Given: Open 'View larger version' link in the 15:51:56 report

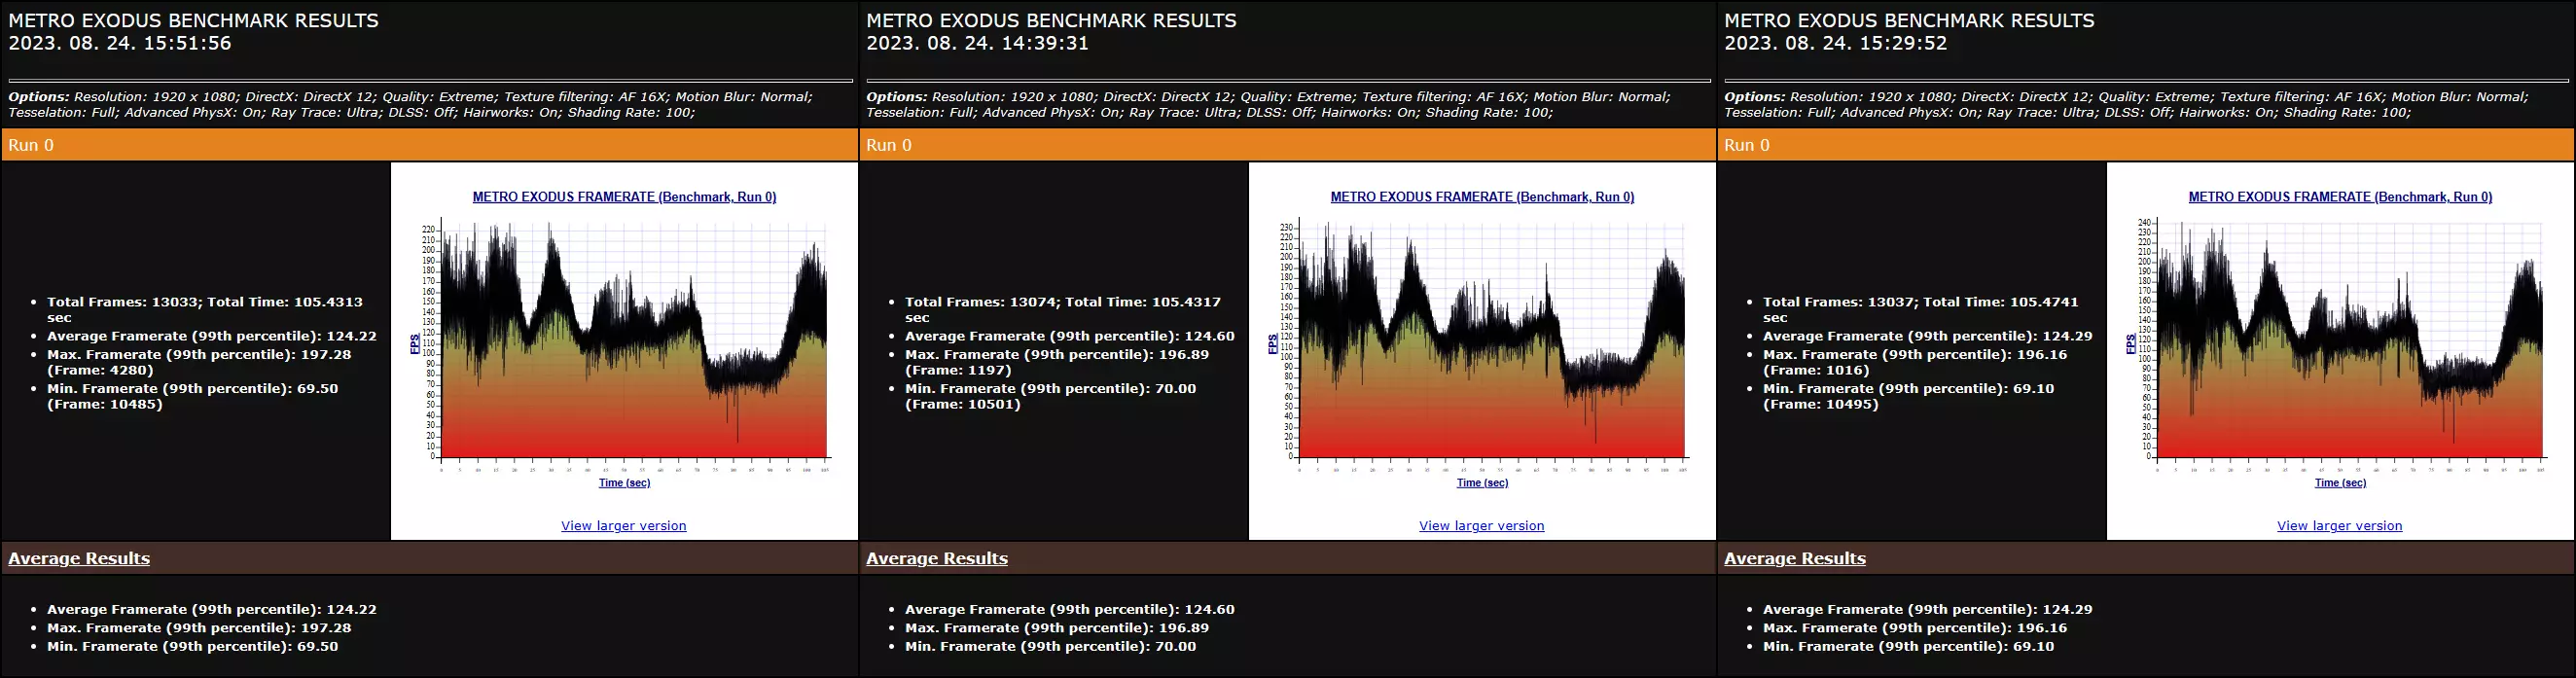Looking at the screenshot, I should click(624, 526).
